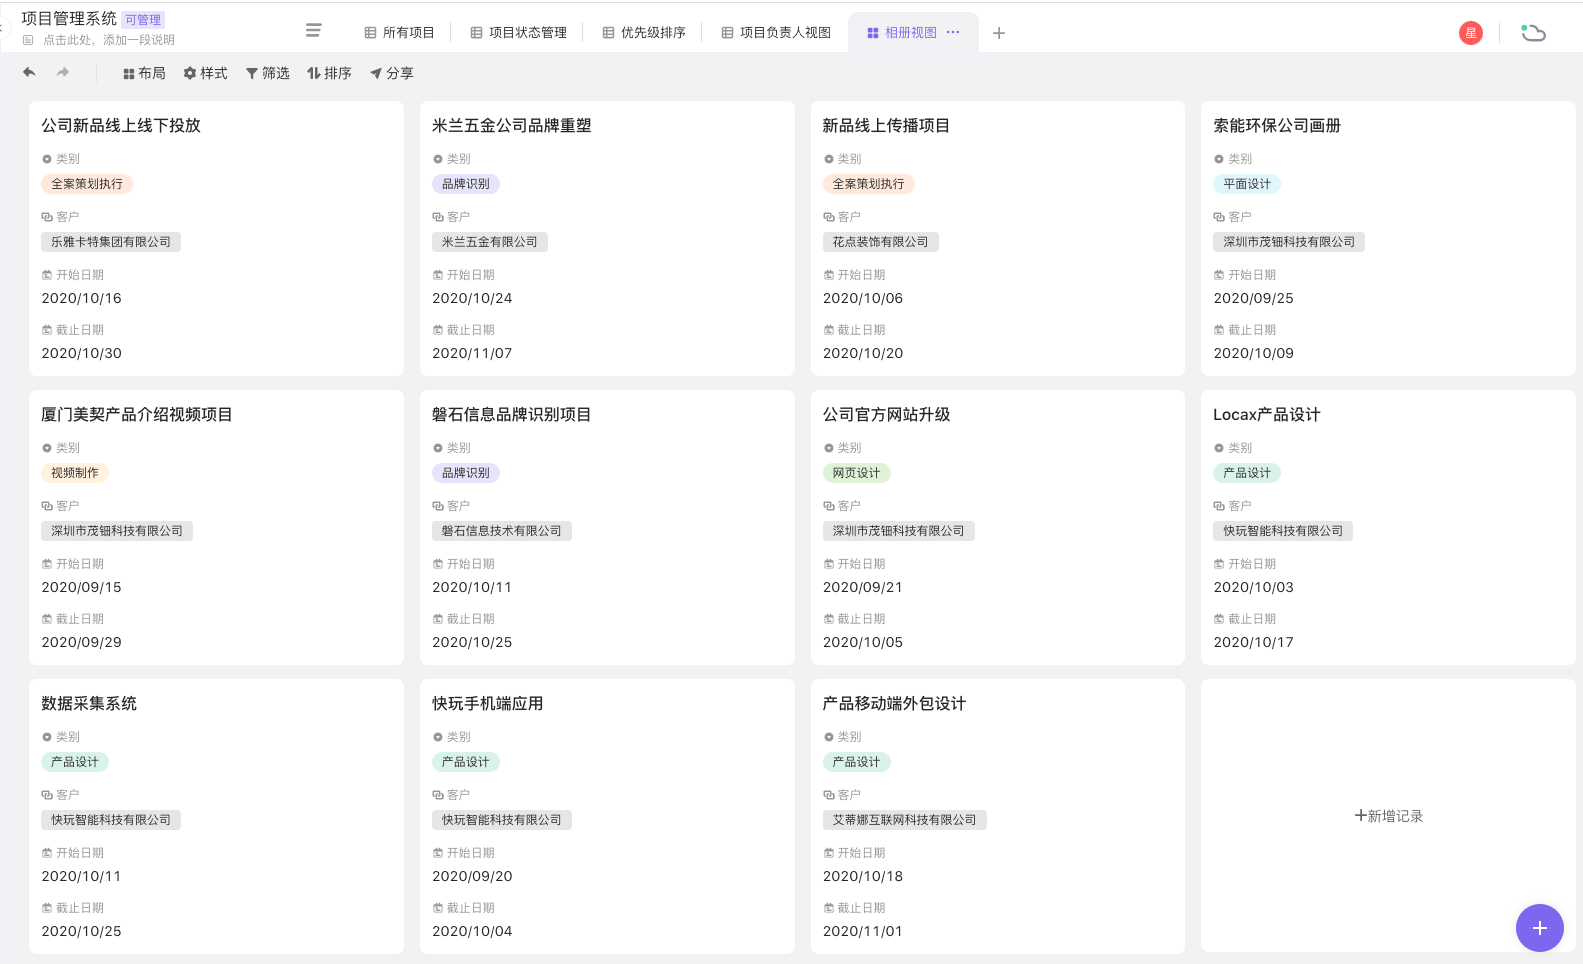The height and width of the screenshot is (964, 1583).
Task: Click the start date 2020/10/18
Action: [x=863, y=876]
